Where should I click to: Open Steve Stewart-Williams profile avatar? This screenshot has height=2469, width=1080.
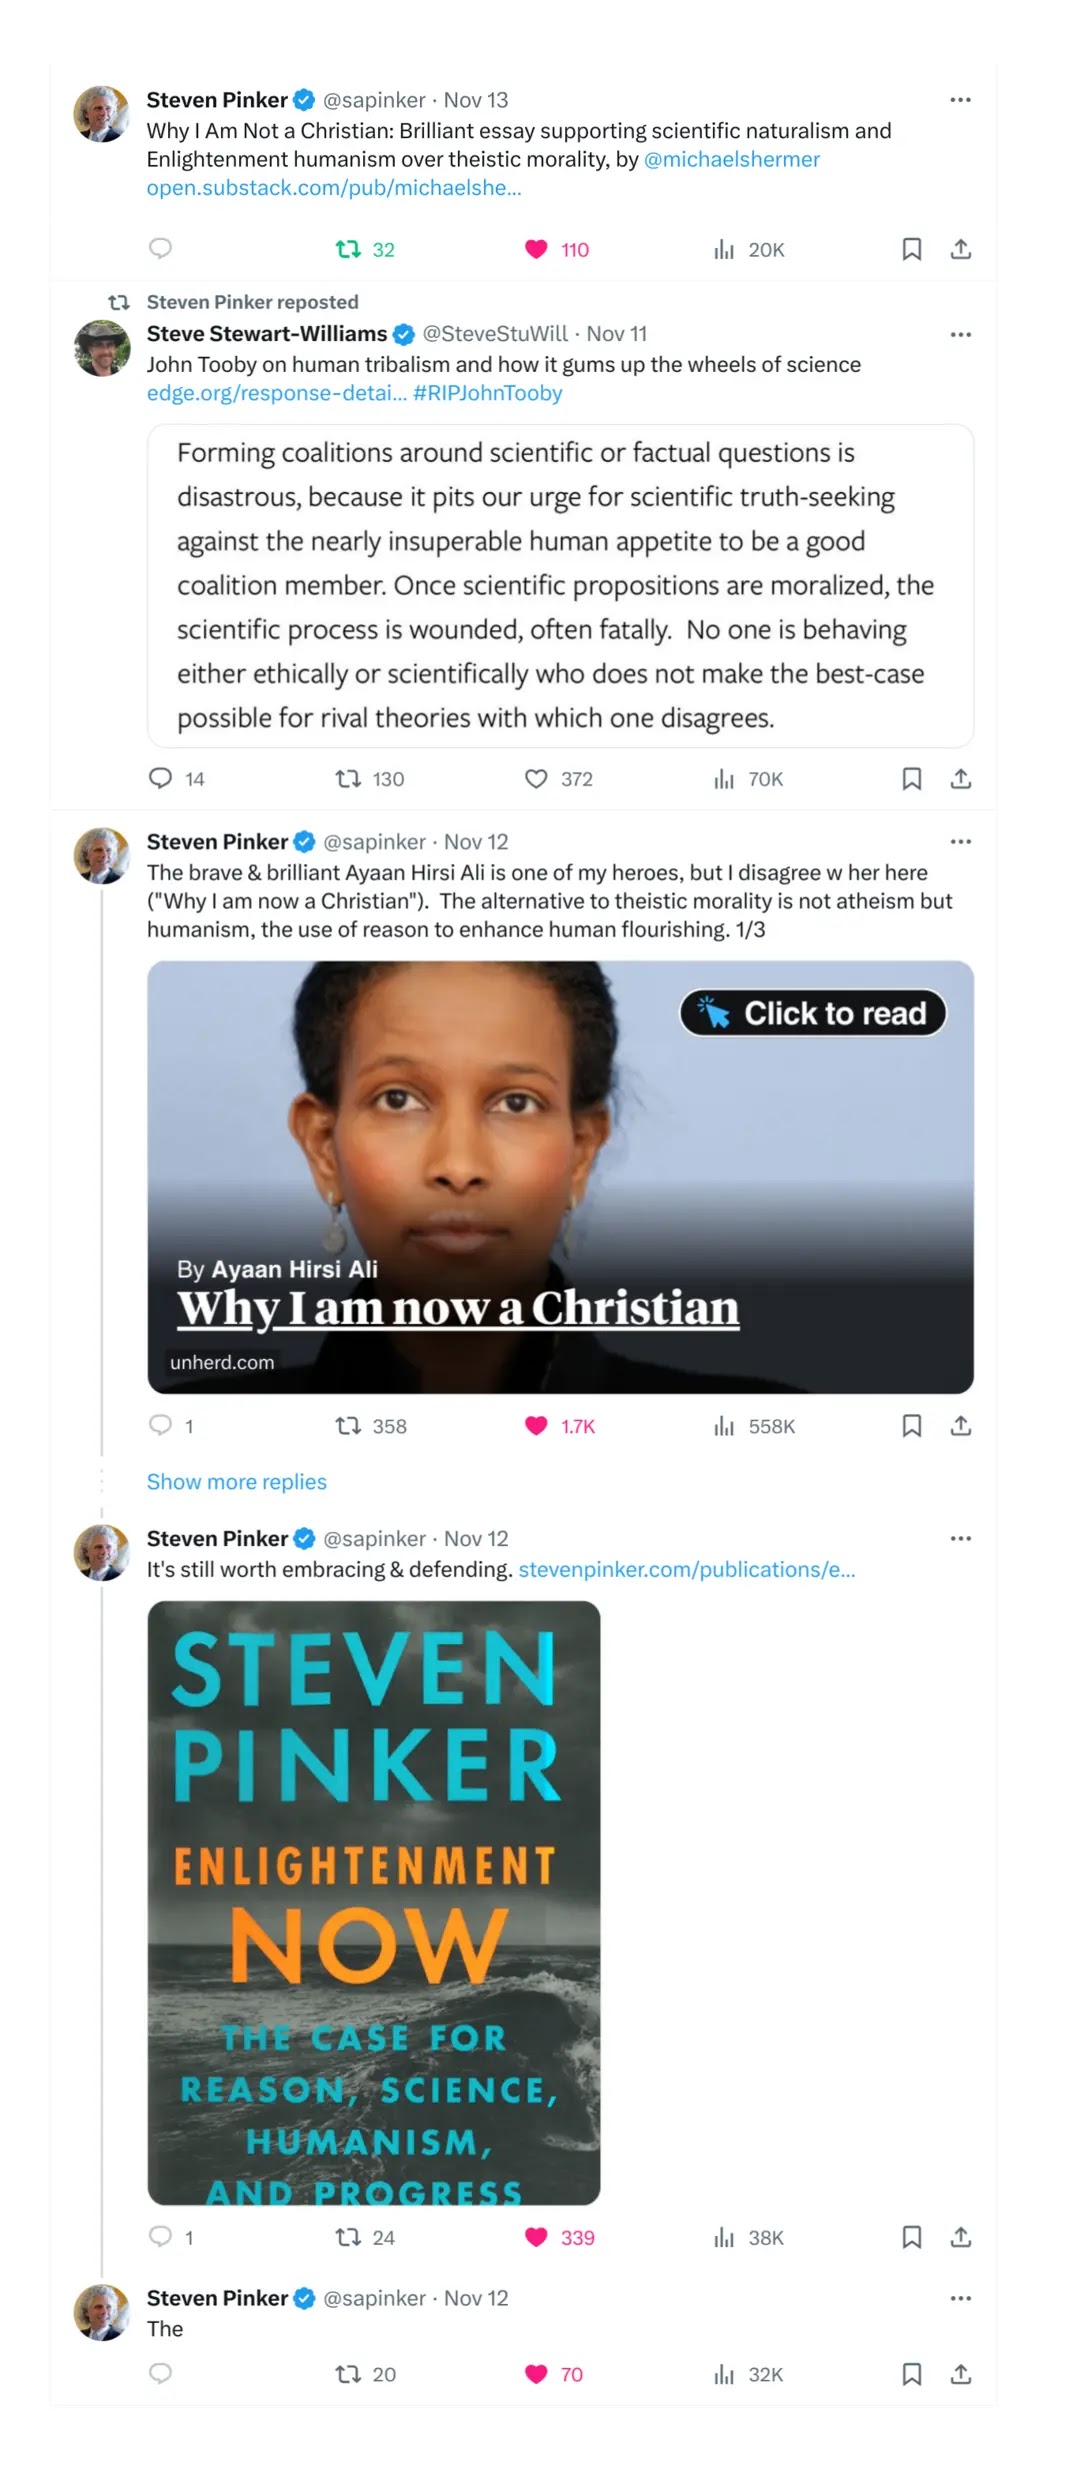102,348
